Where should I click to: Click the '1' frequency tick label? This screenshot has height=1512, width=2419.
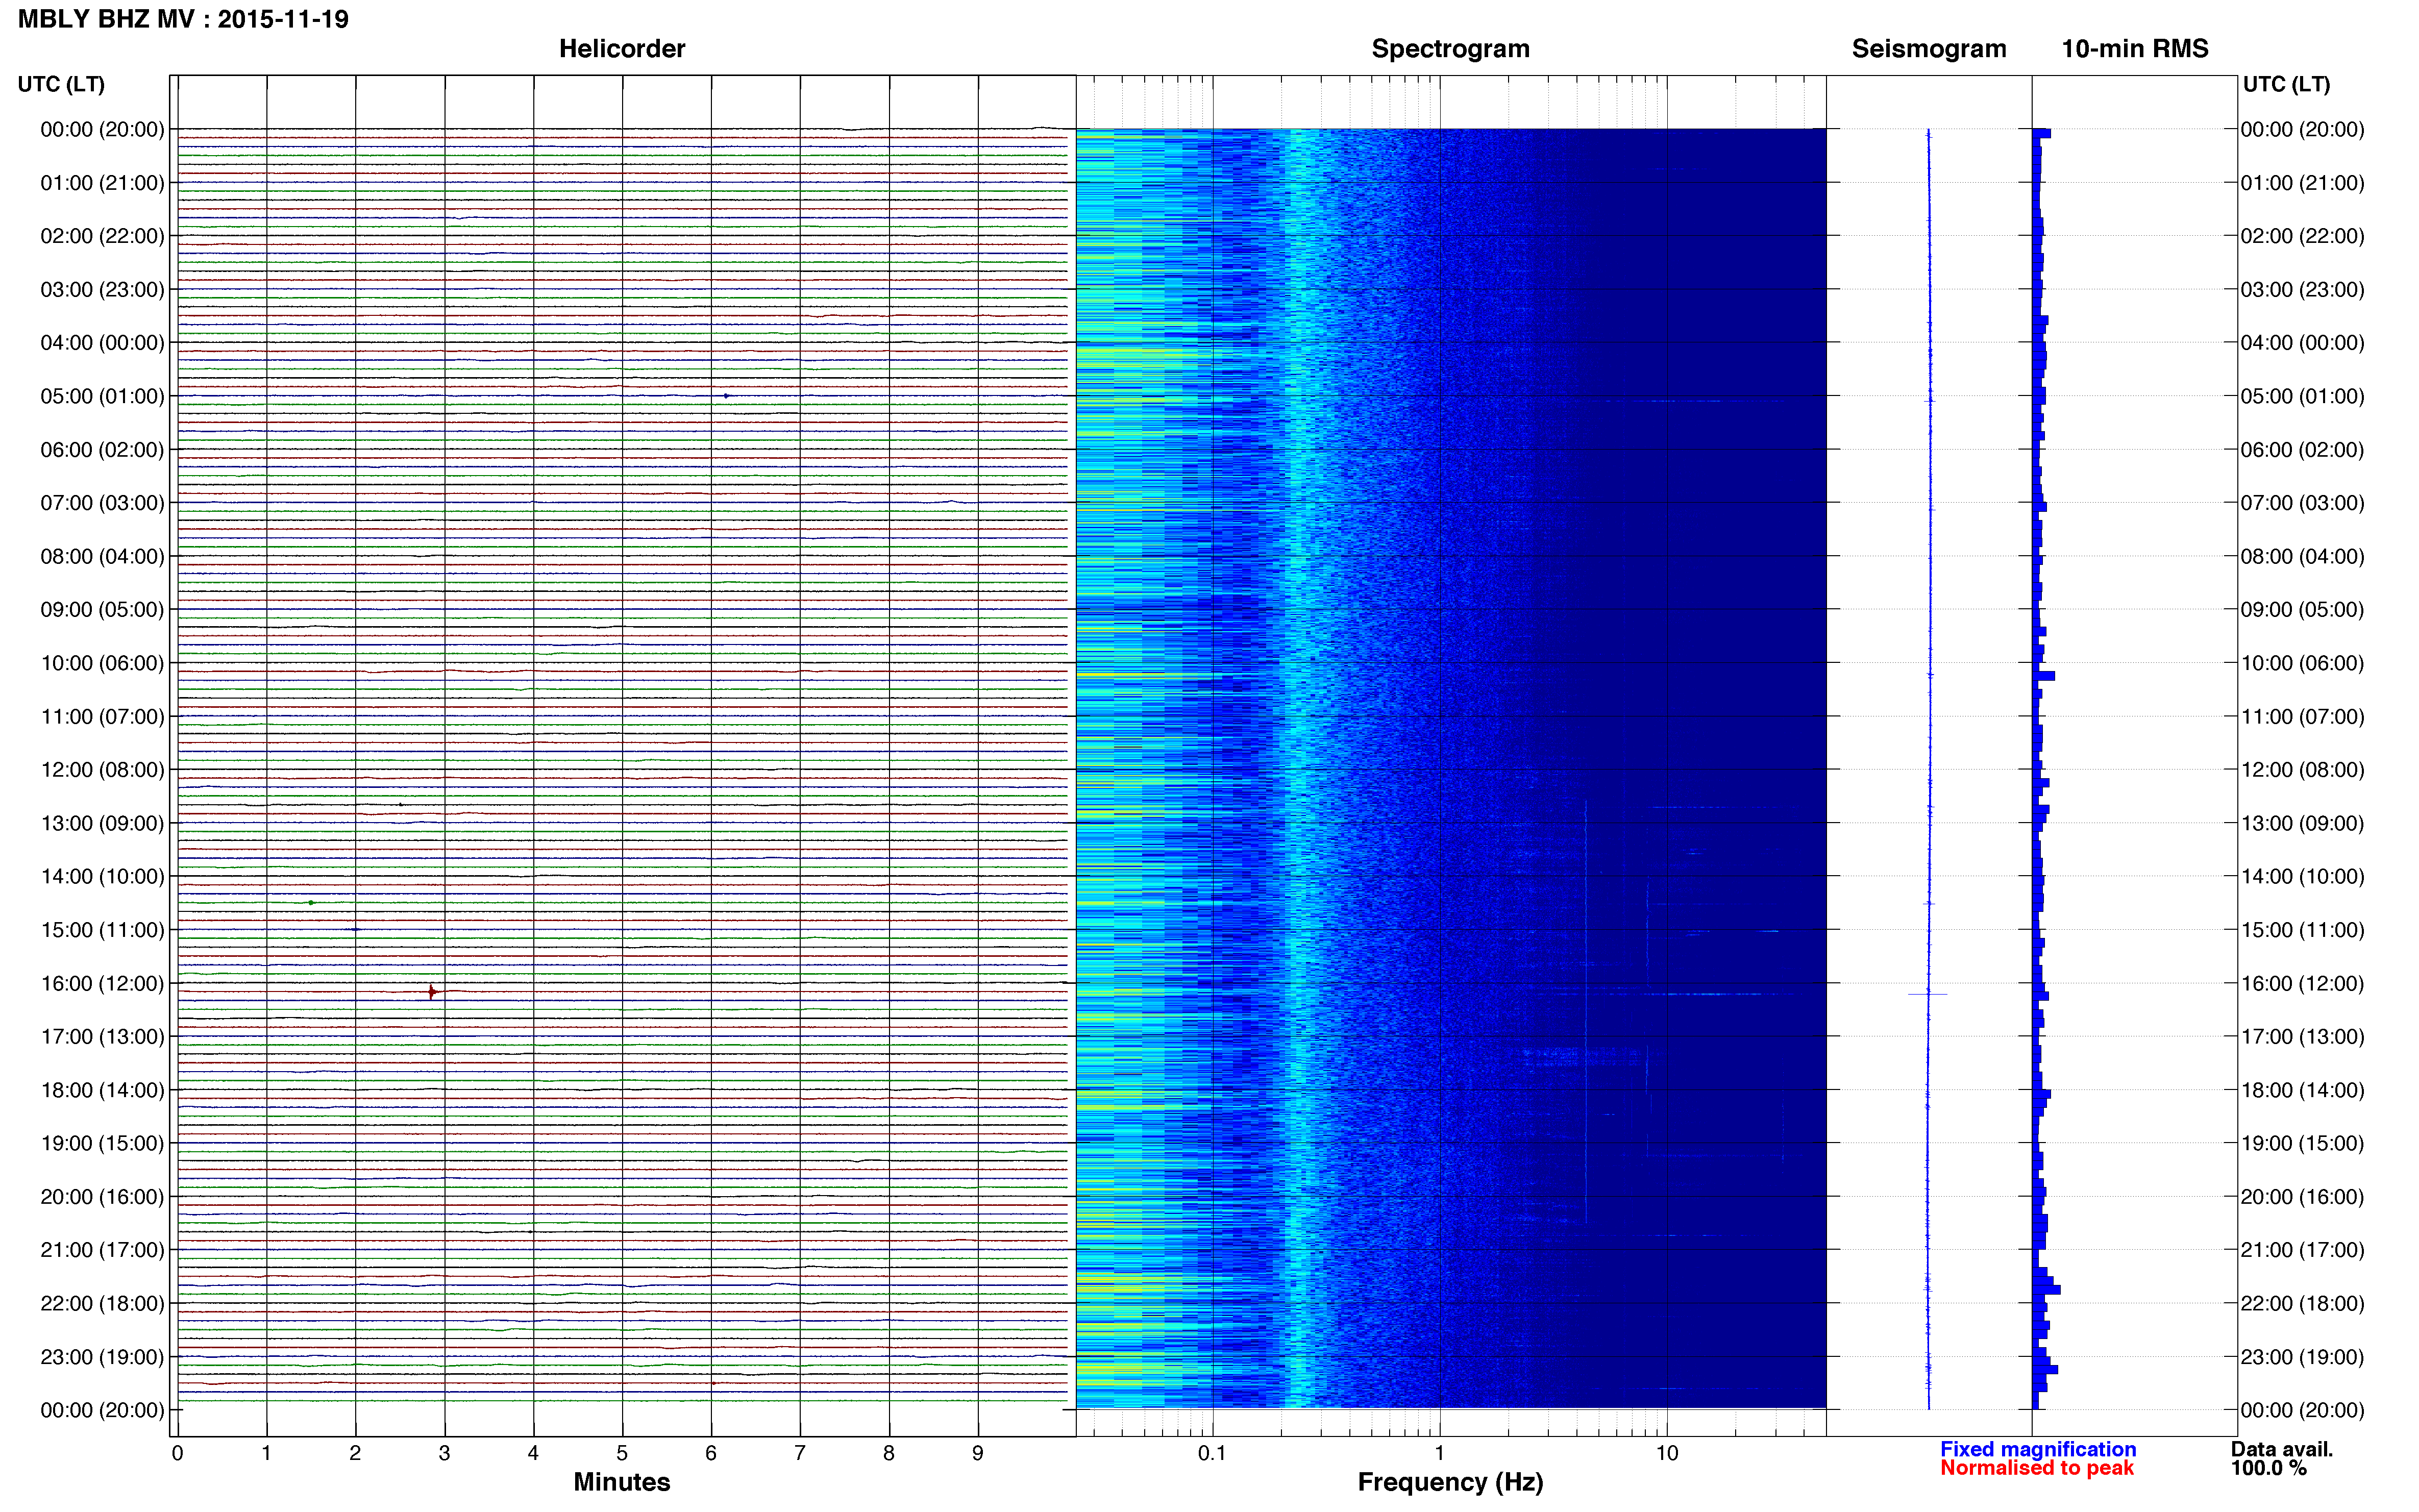1439,1453
